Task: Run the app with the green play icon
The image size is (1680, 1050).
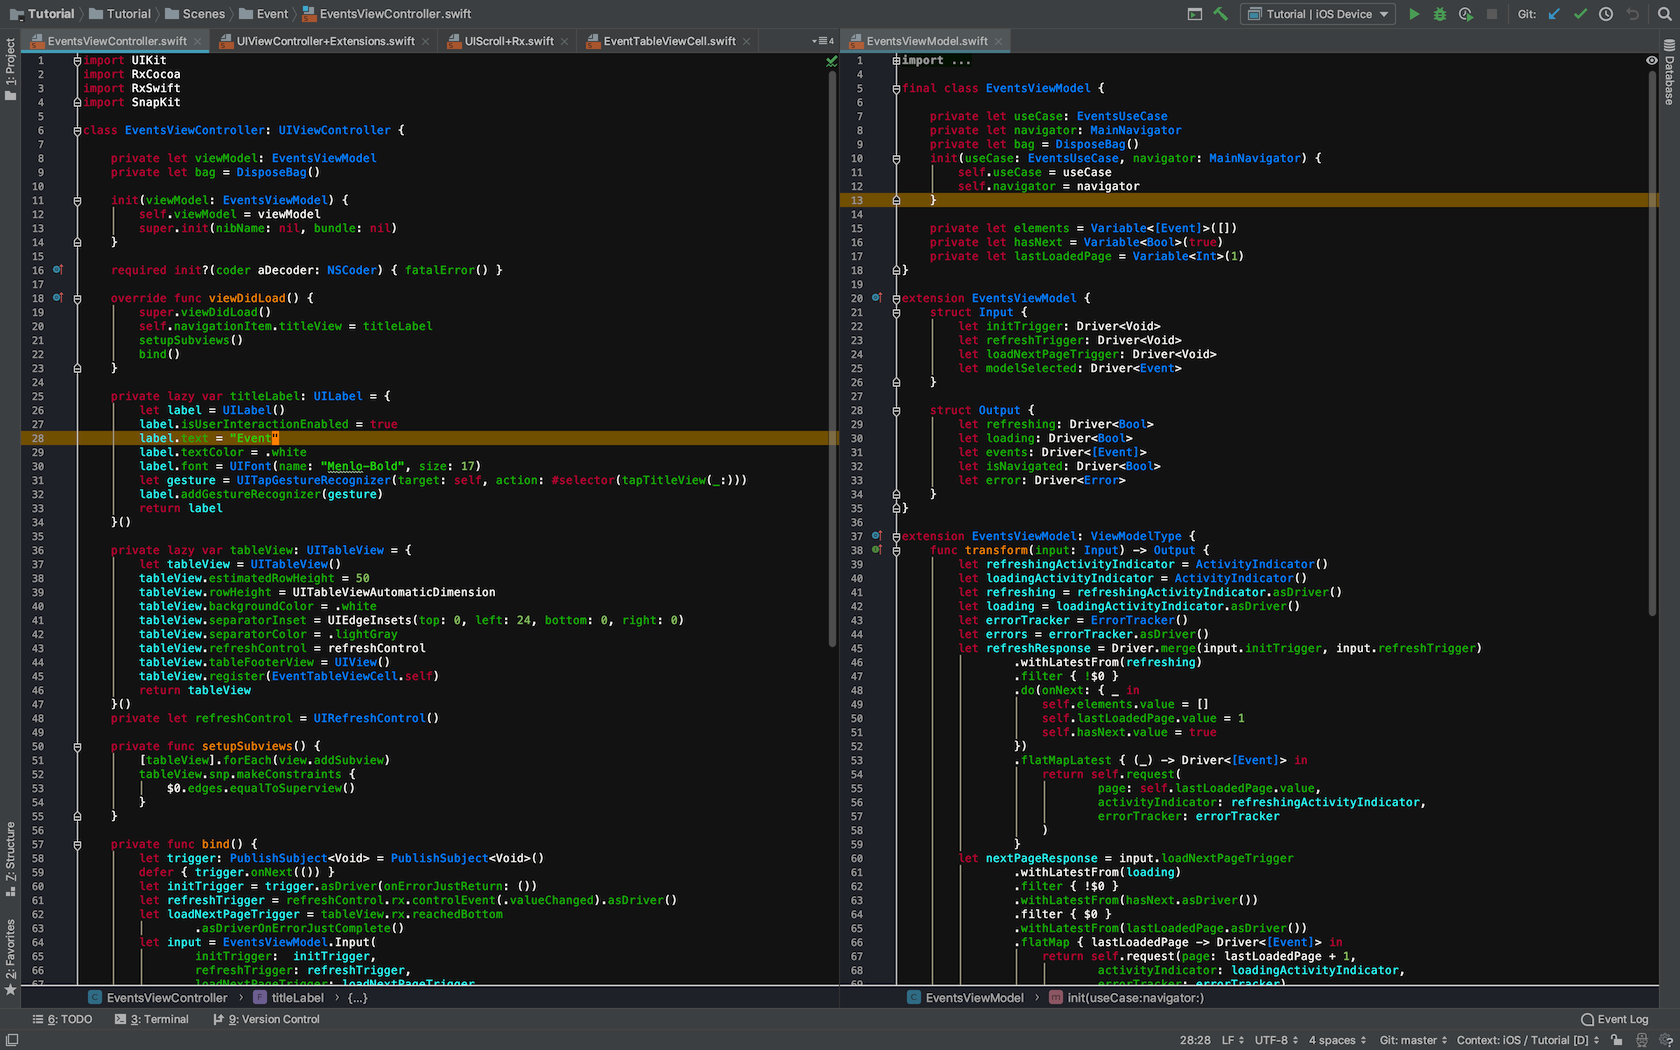Action: [1415, 14]
